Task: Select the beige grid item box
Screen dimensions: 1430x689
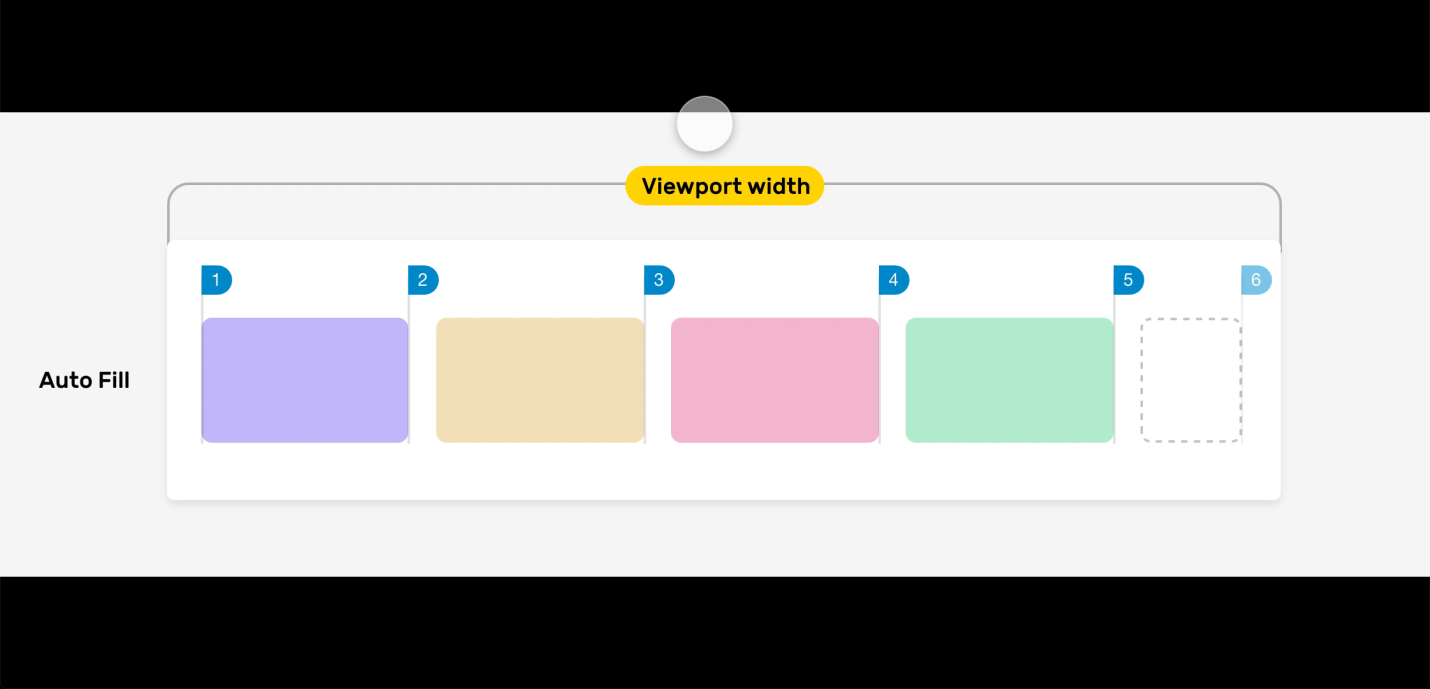Action: pyautogui.click(x=540, y=380)
